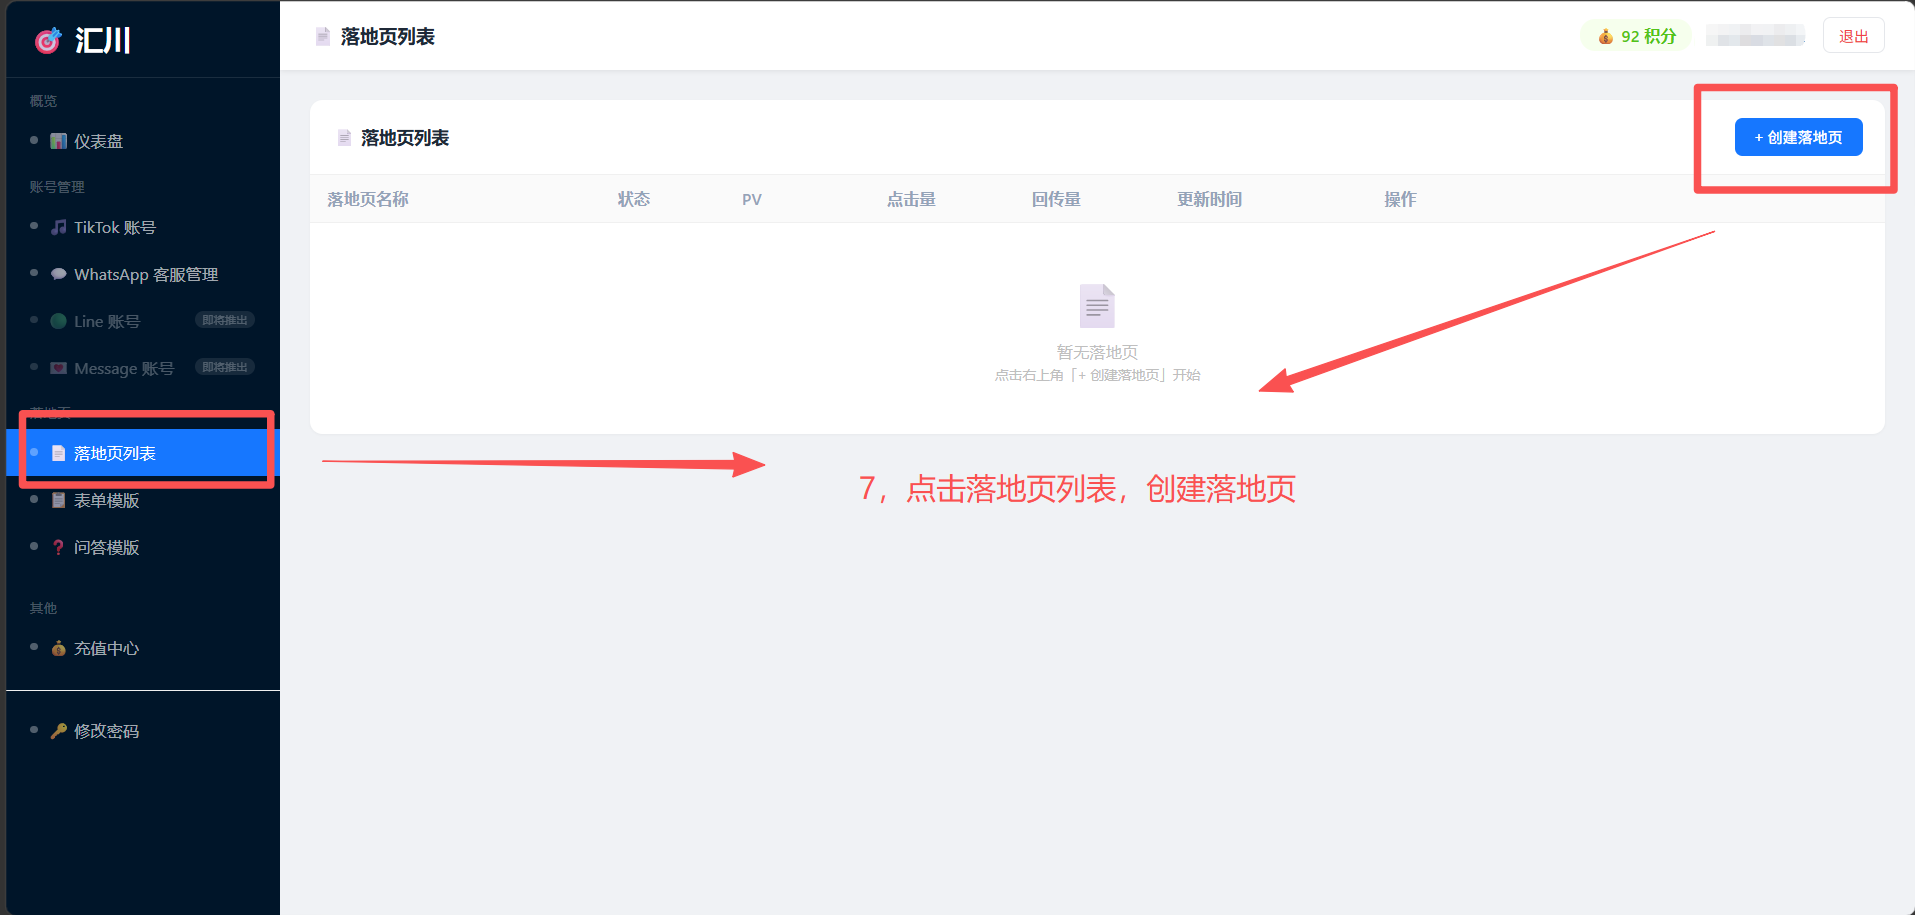
Task: Open 充值中心 sidebar item
Action: coord(143,648)
